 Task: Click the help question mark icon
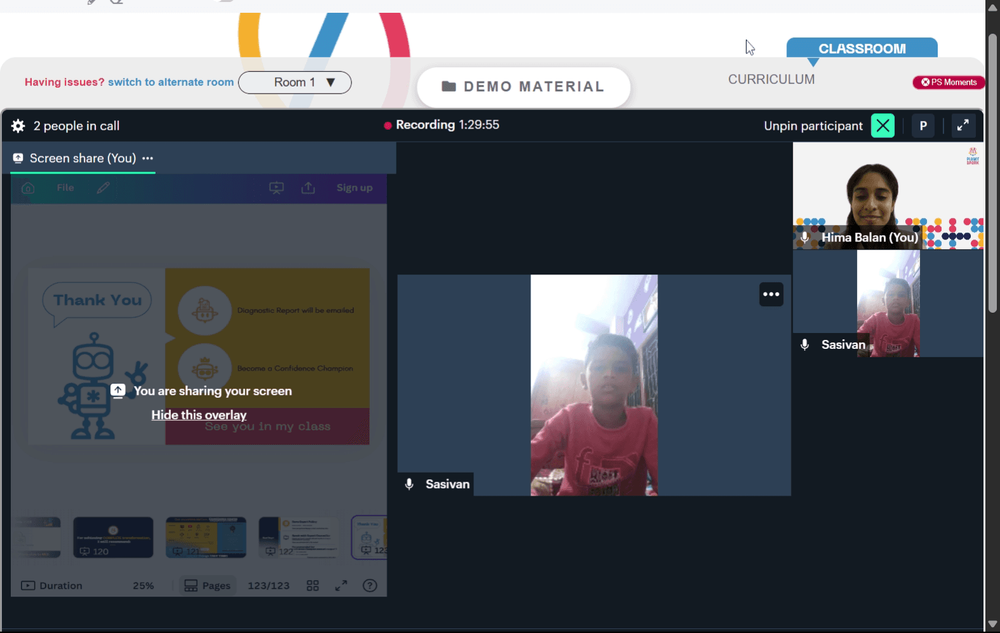click(370, 585)
